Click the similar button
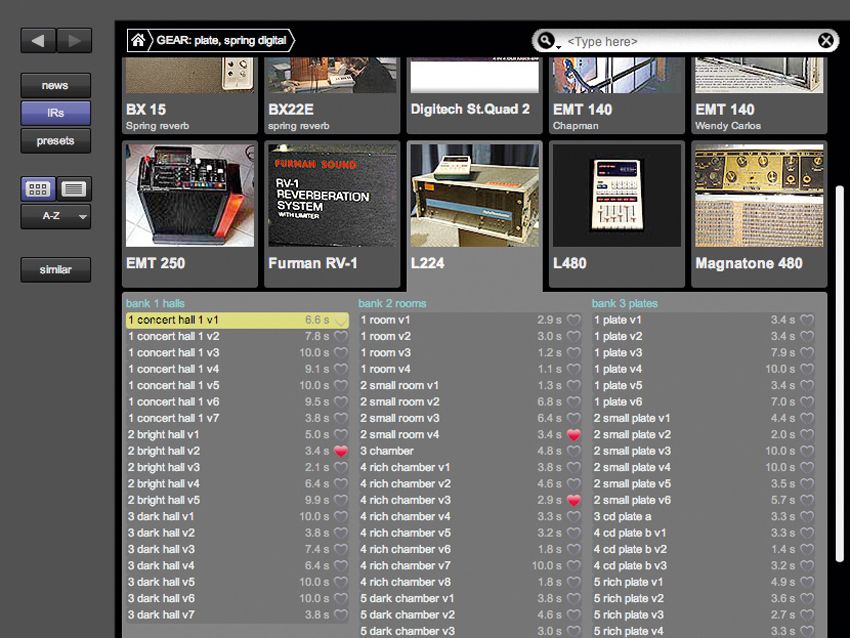 [56, 269]
